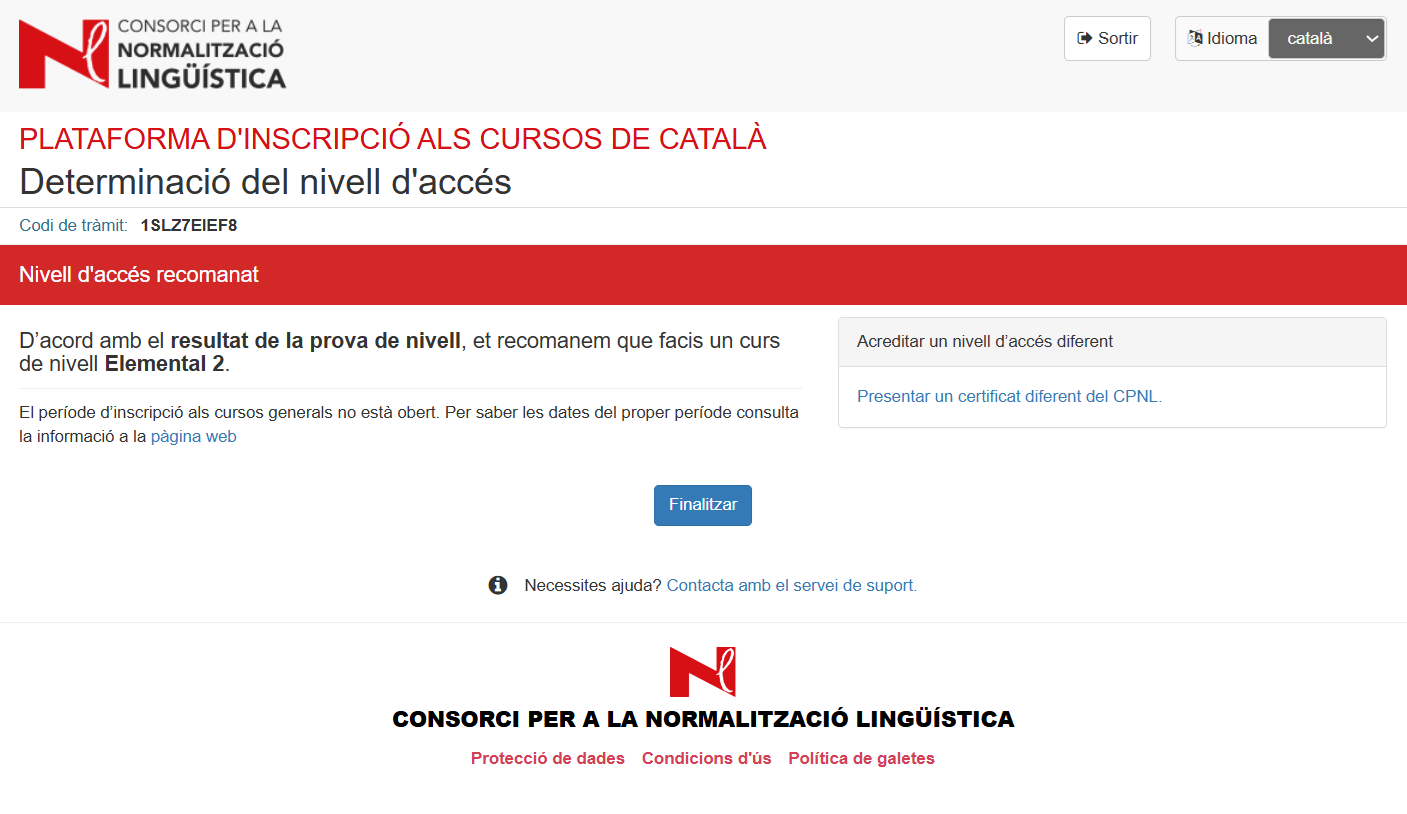Image resolution: width=1407 pixels, height=814 pixels.
Task: Click the red platform title heading
Action: (x=392, y=139)
